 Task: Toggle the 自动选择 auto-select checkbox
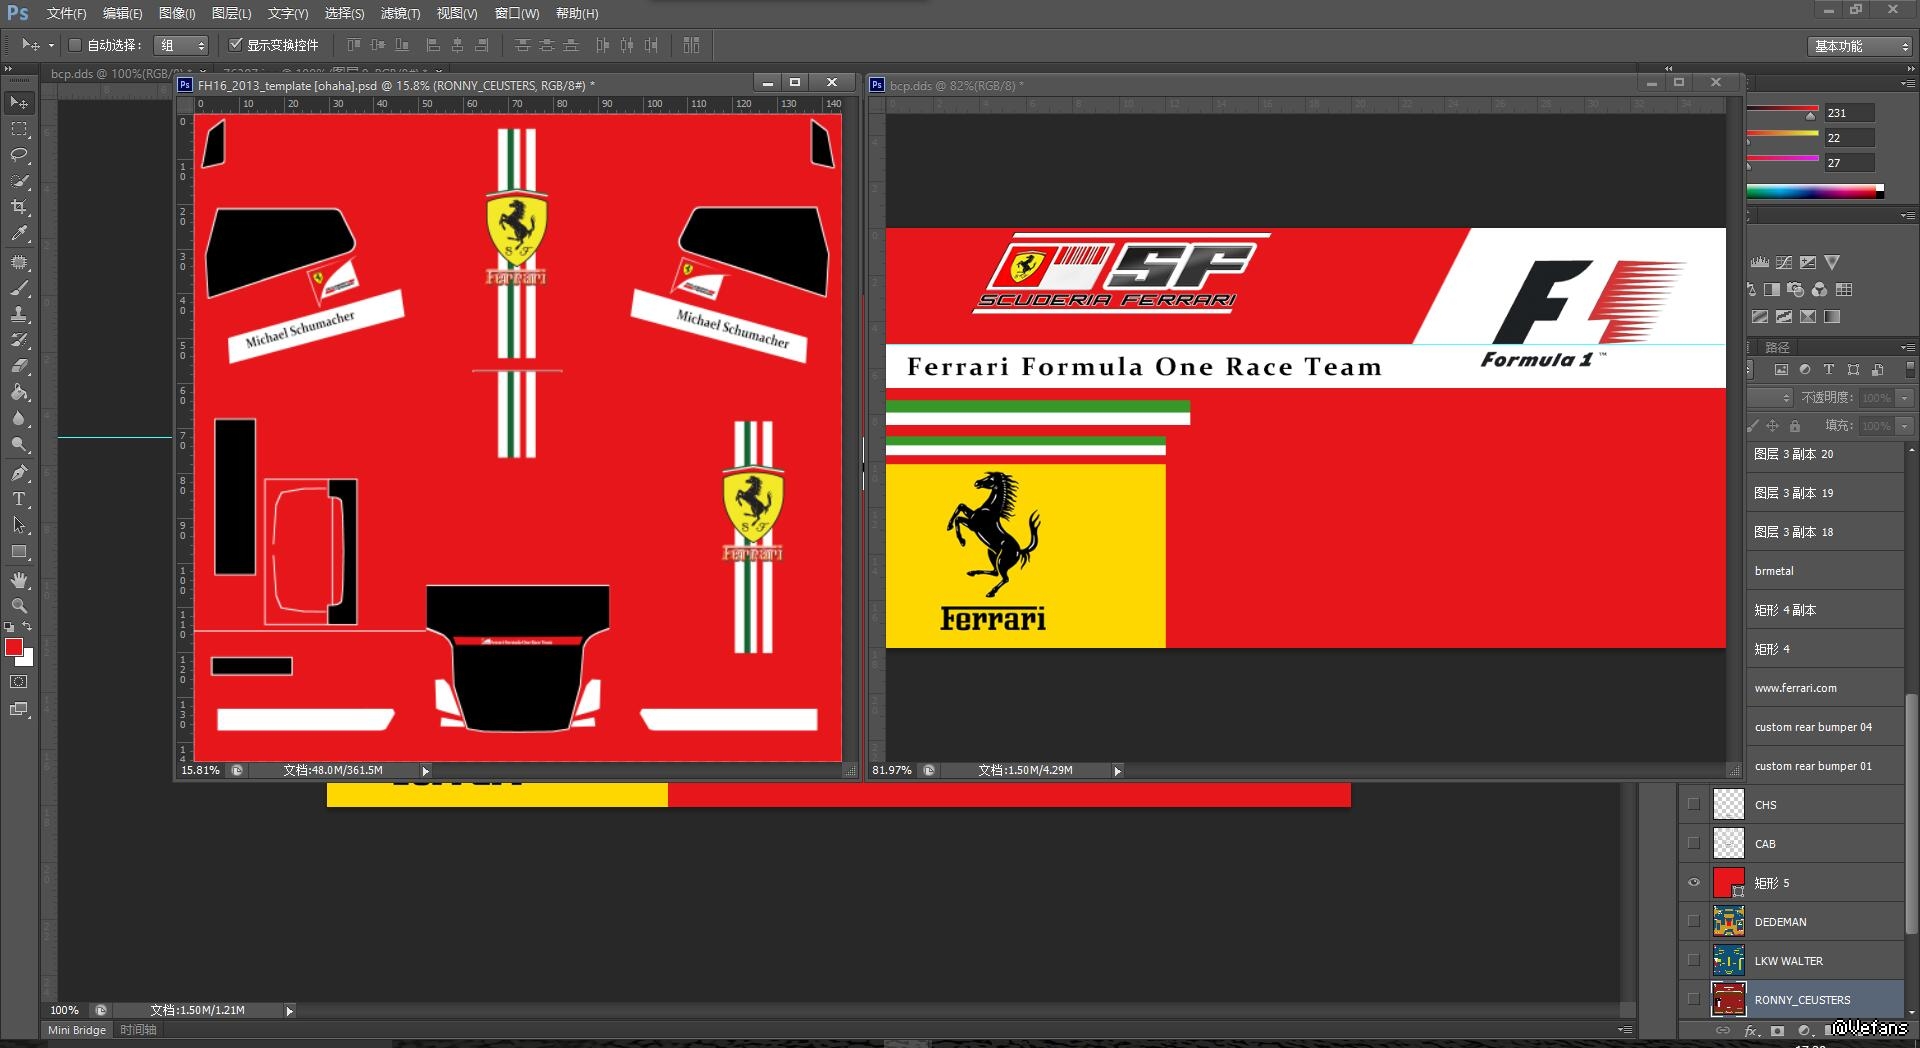point(75,45)
